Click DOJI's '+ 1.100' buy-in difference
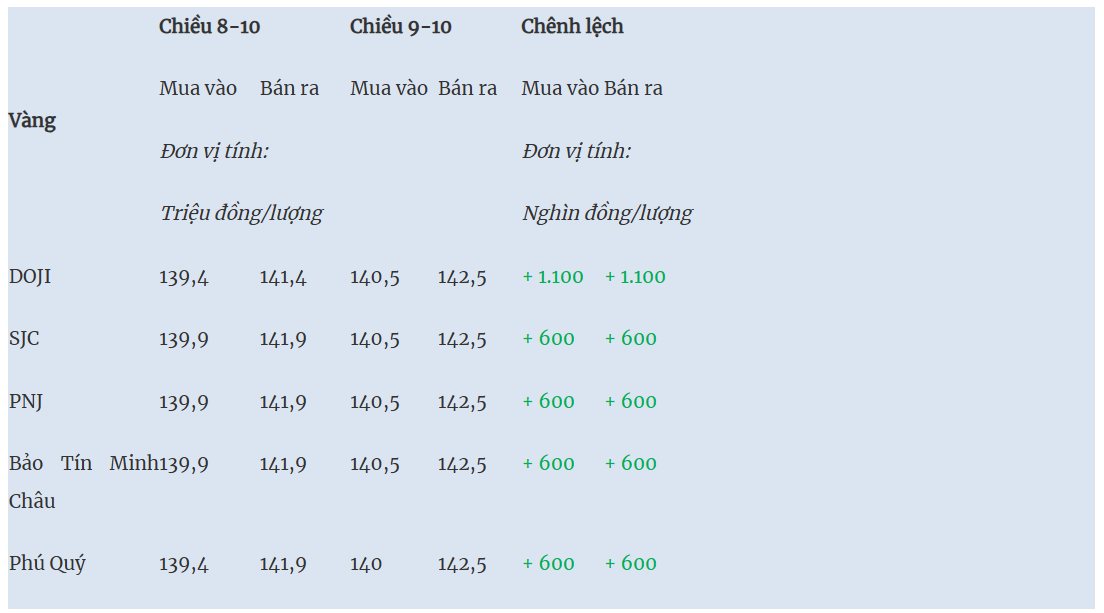 [553, 277]
